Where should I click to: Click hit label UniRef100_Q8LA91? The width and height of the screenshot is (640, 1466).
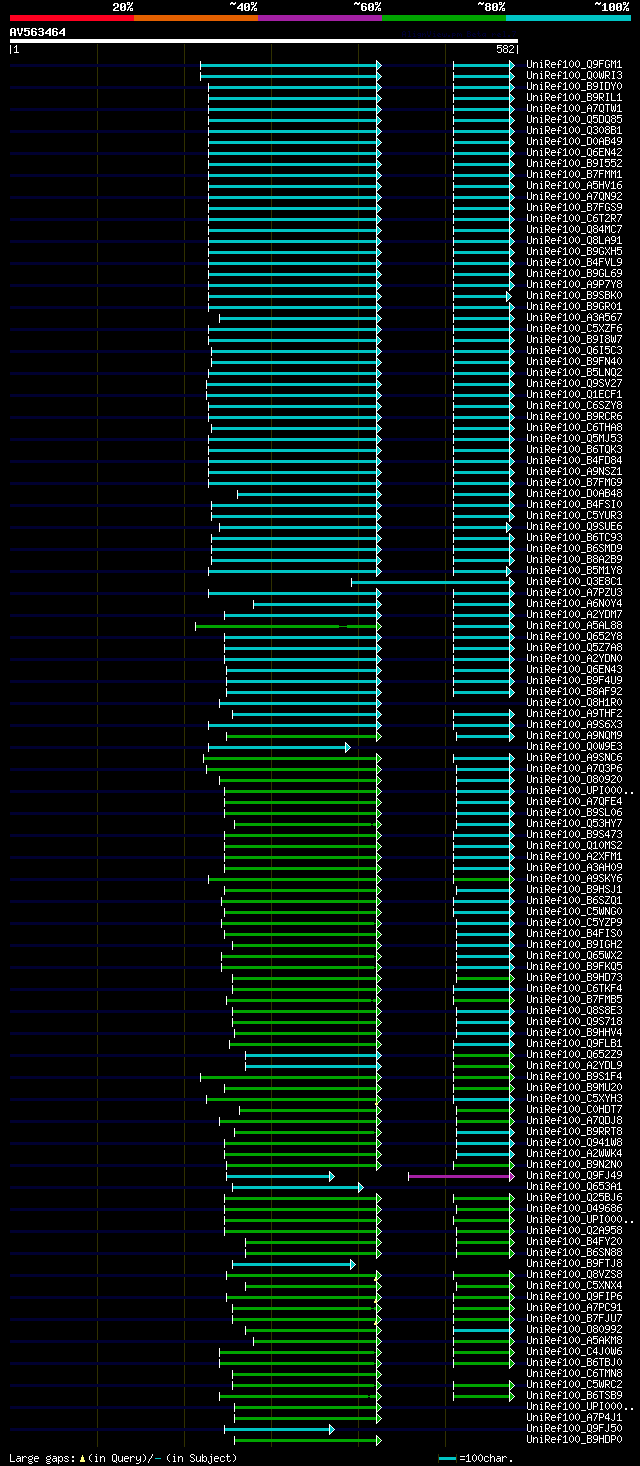click(x=574, y=241)
